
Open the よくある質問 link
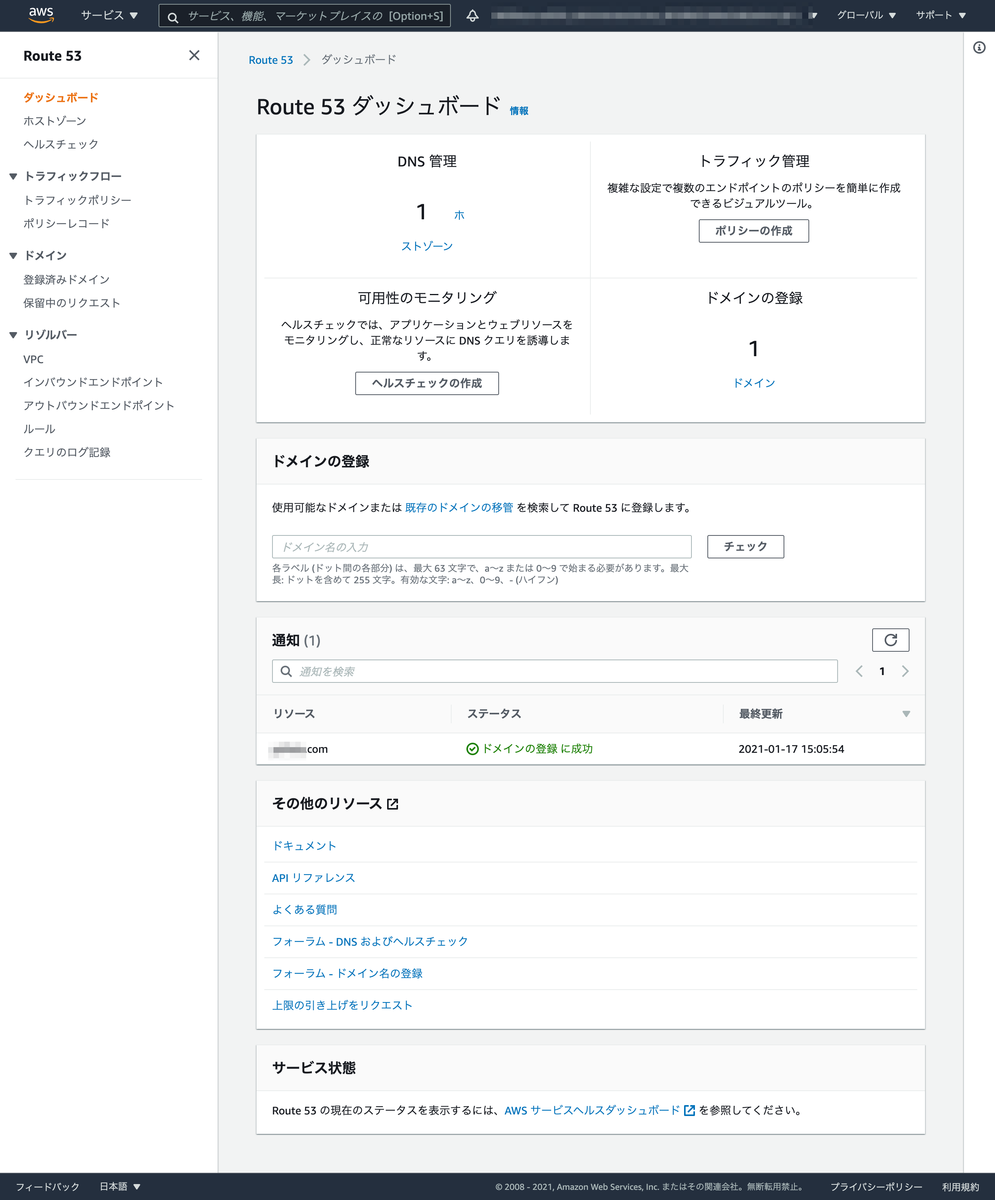pyautogui.click(x=304, y=910)
